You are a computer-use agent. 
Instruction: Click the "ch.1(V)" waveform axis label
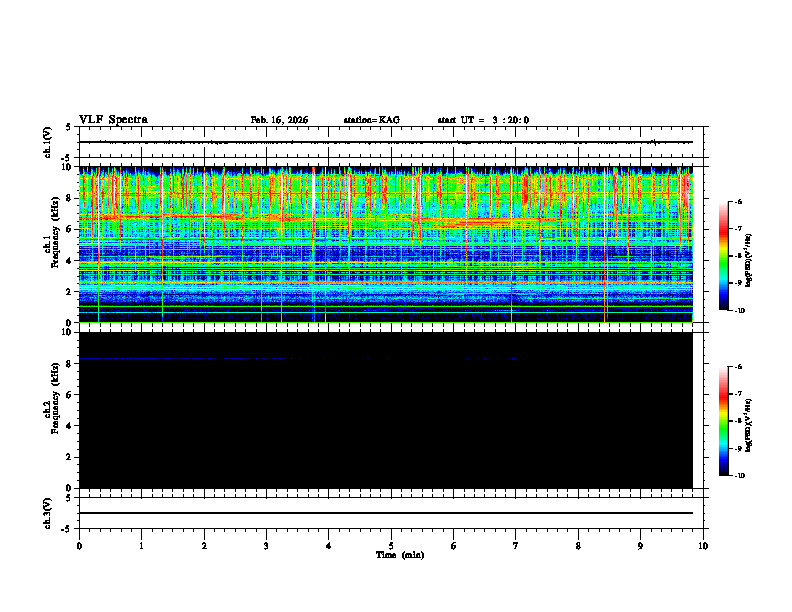coord(47,142)
